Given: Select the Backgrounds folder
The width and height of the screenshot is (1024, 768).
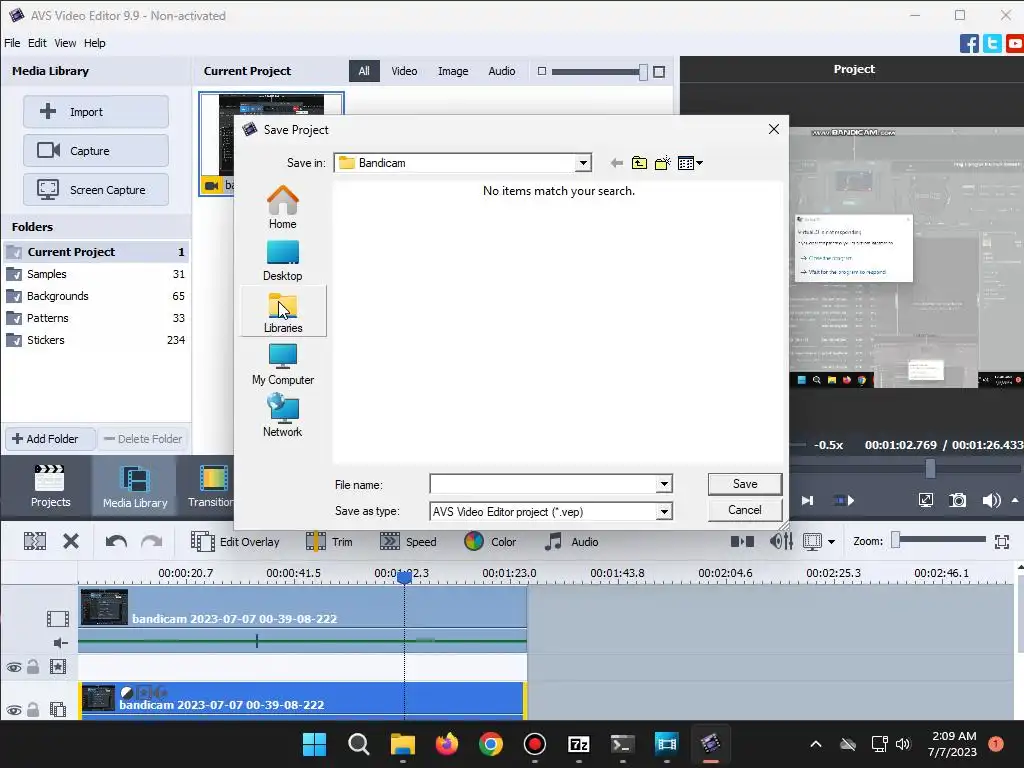Looking at the screenshot, I should click(x=96, y=296).
